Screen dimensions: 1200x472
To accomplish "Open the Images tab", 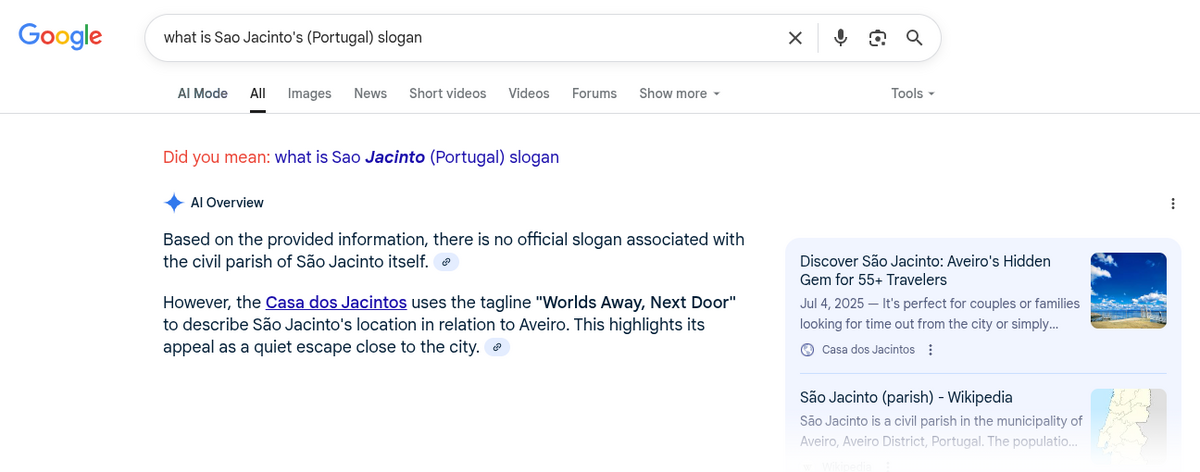I will click(309, 93).
